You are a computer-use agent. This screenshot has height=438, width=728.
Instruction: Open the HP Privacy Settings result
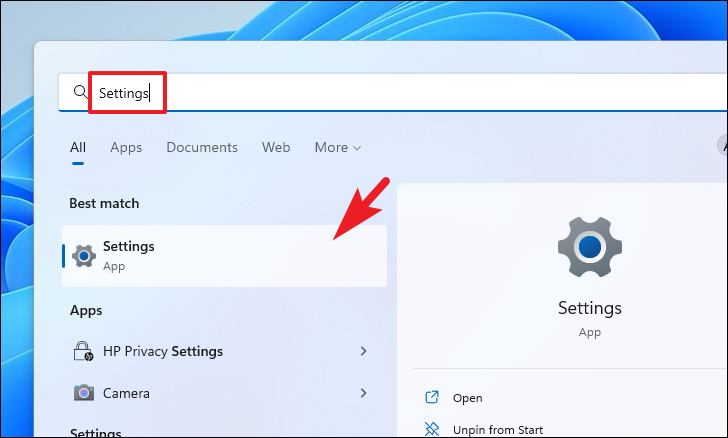224,351
